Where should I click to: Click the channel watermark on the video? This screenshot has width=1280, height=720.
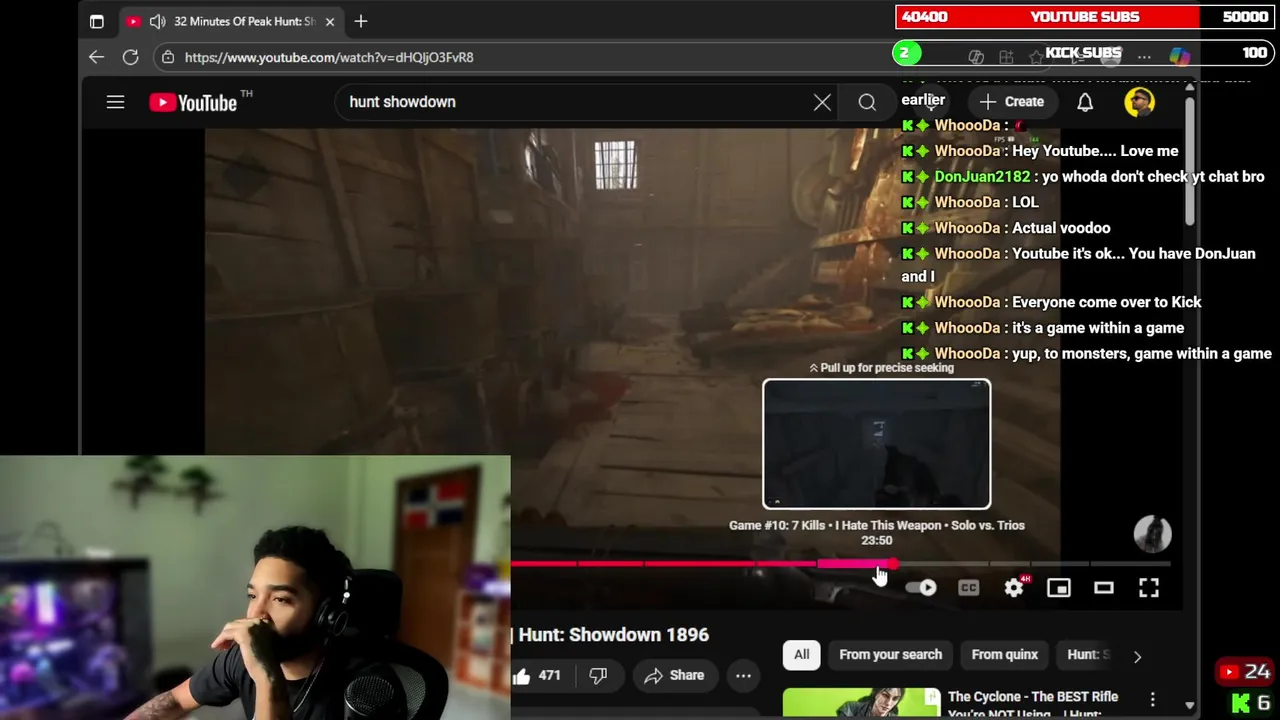click(x=1152, y=534)
